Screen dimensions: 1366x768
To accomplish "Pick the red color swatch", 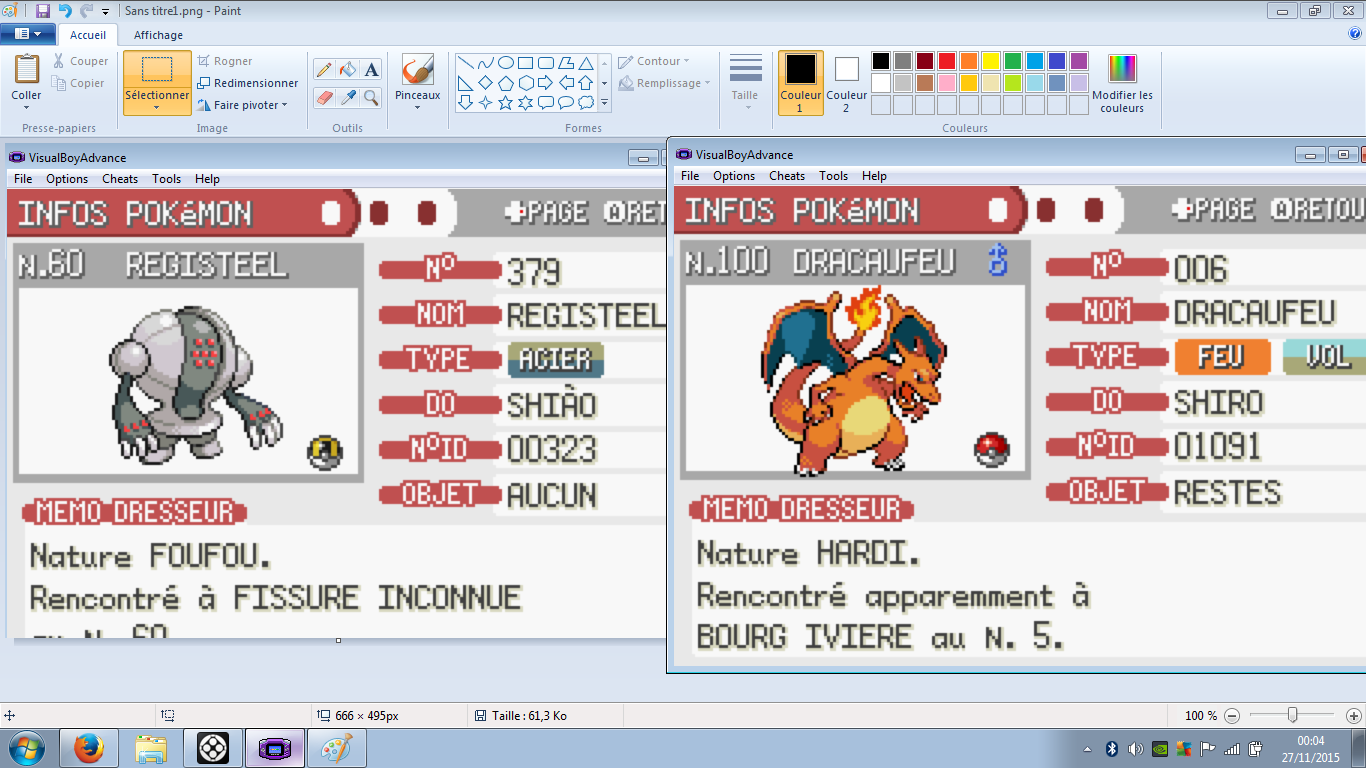I will coord(946,61).
